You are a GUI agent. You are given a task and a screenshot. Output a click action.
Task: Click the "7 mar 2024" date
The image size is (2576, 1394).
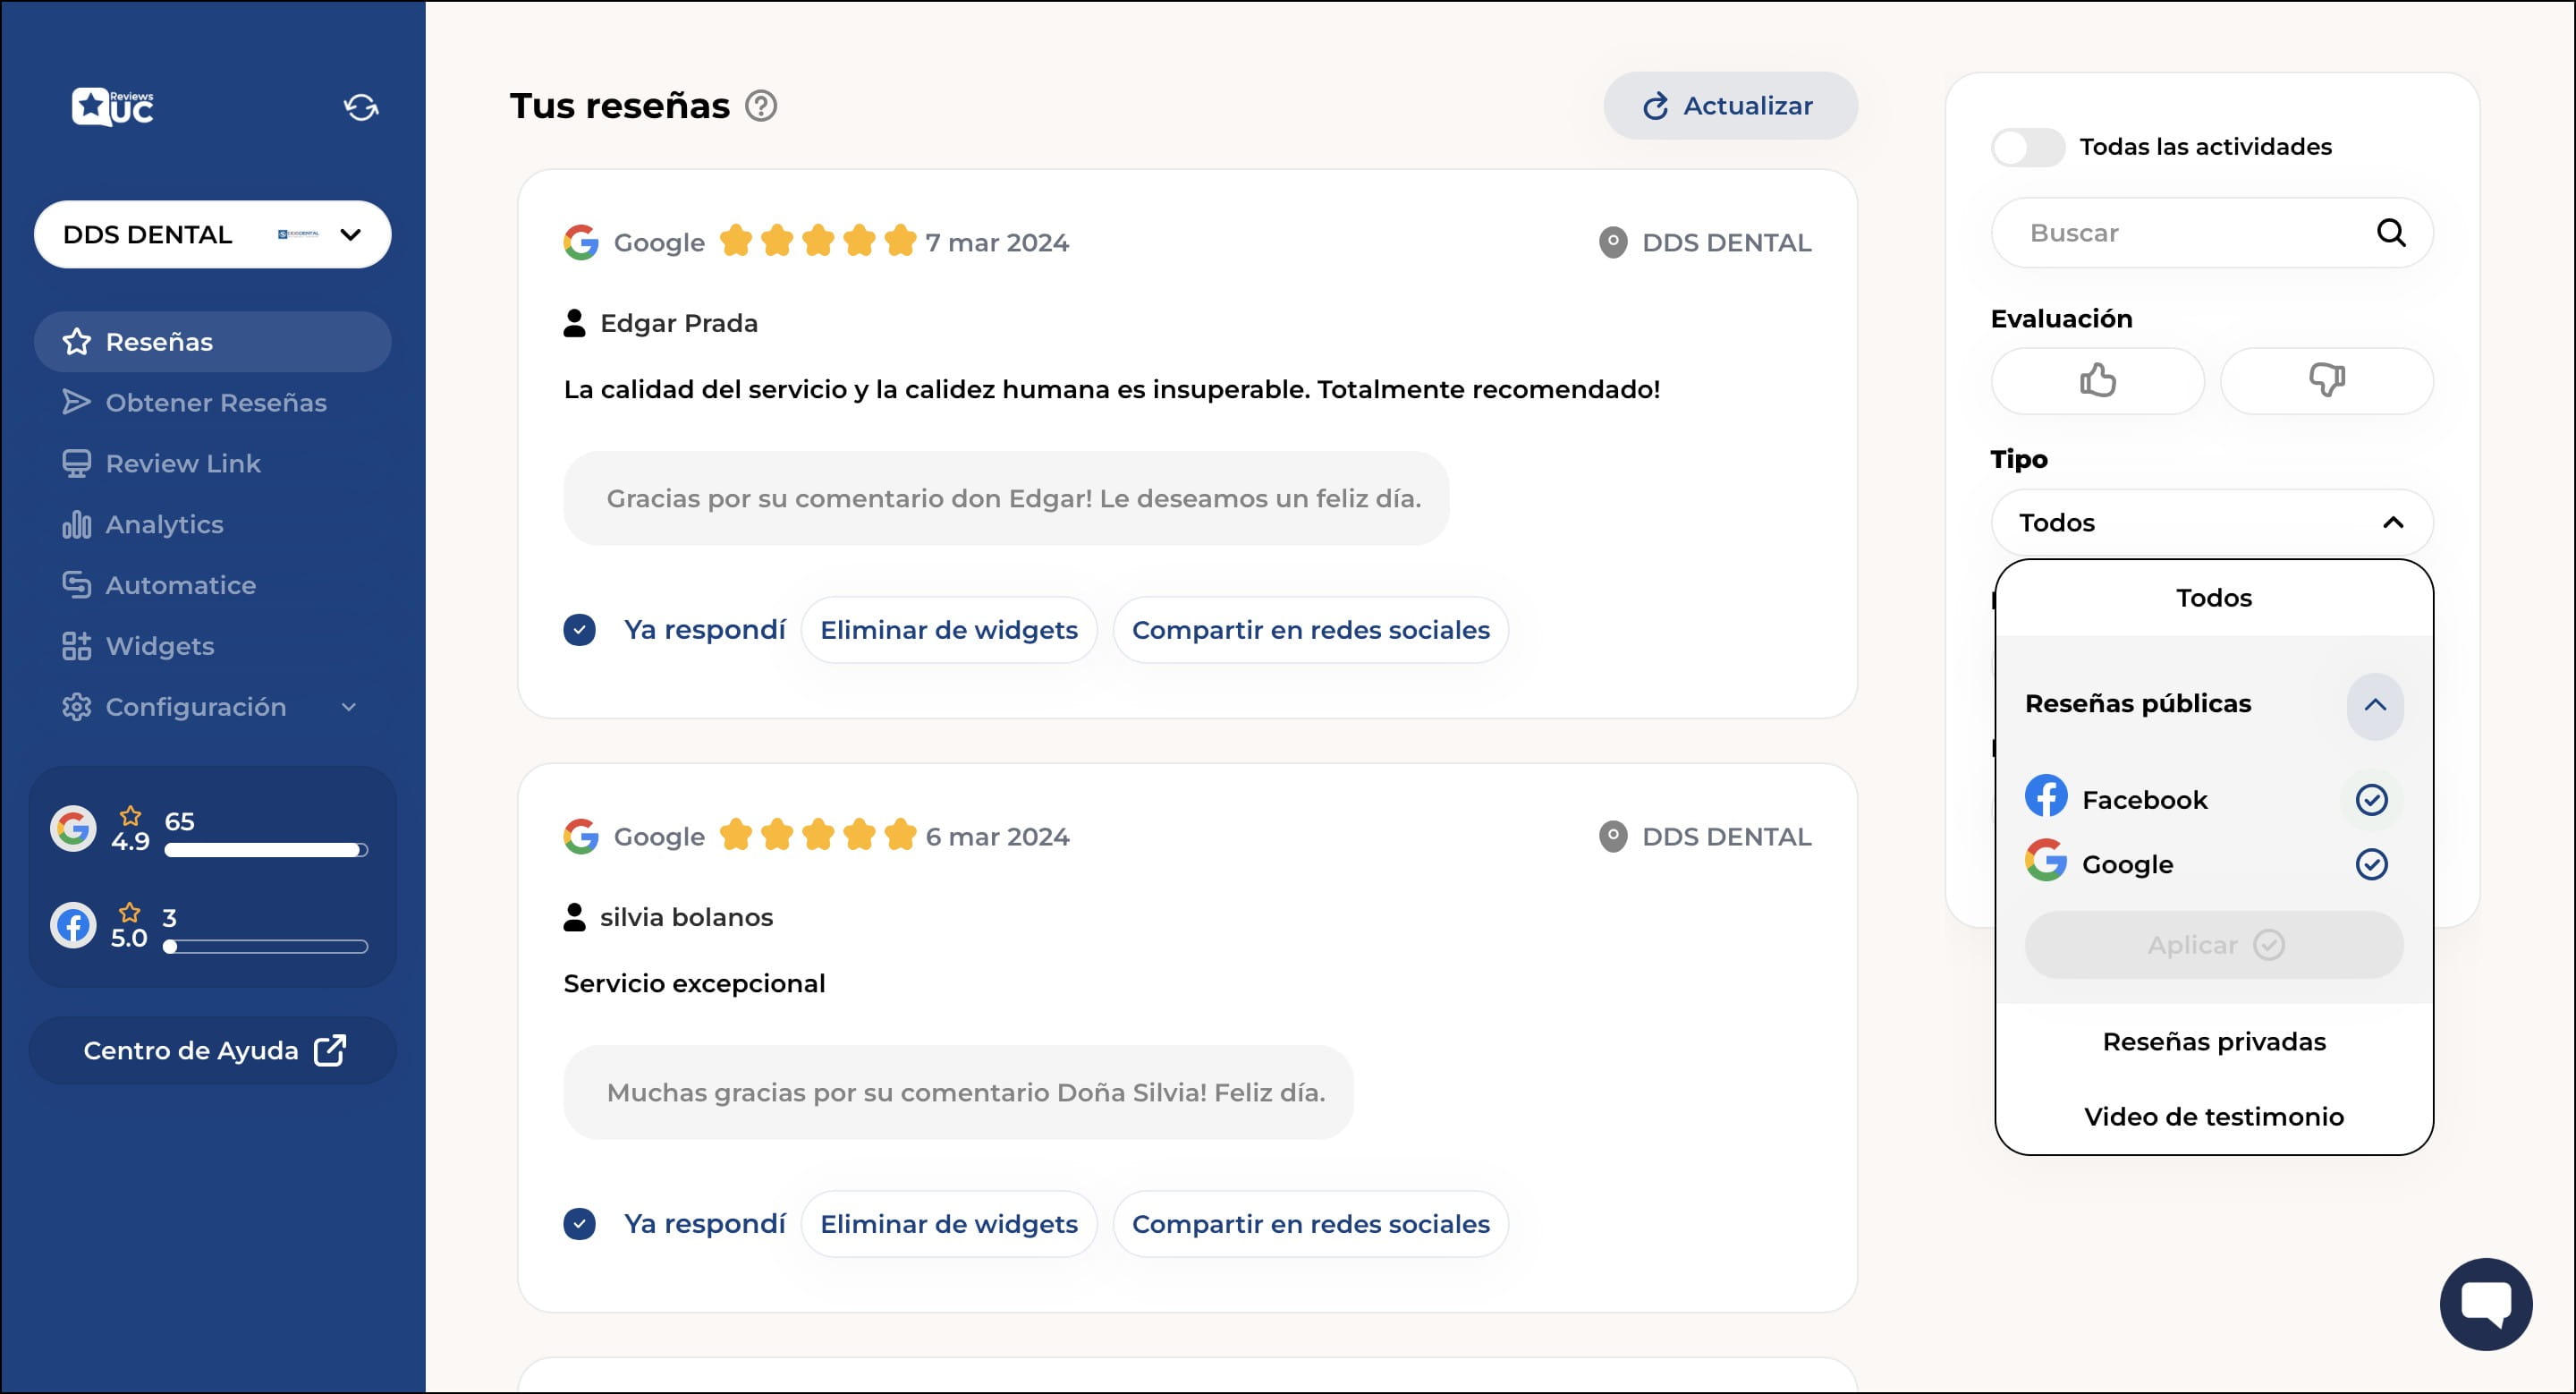tap(997, 242)
